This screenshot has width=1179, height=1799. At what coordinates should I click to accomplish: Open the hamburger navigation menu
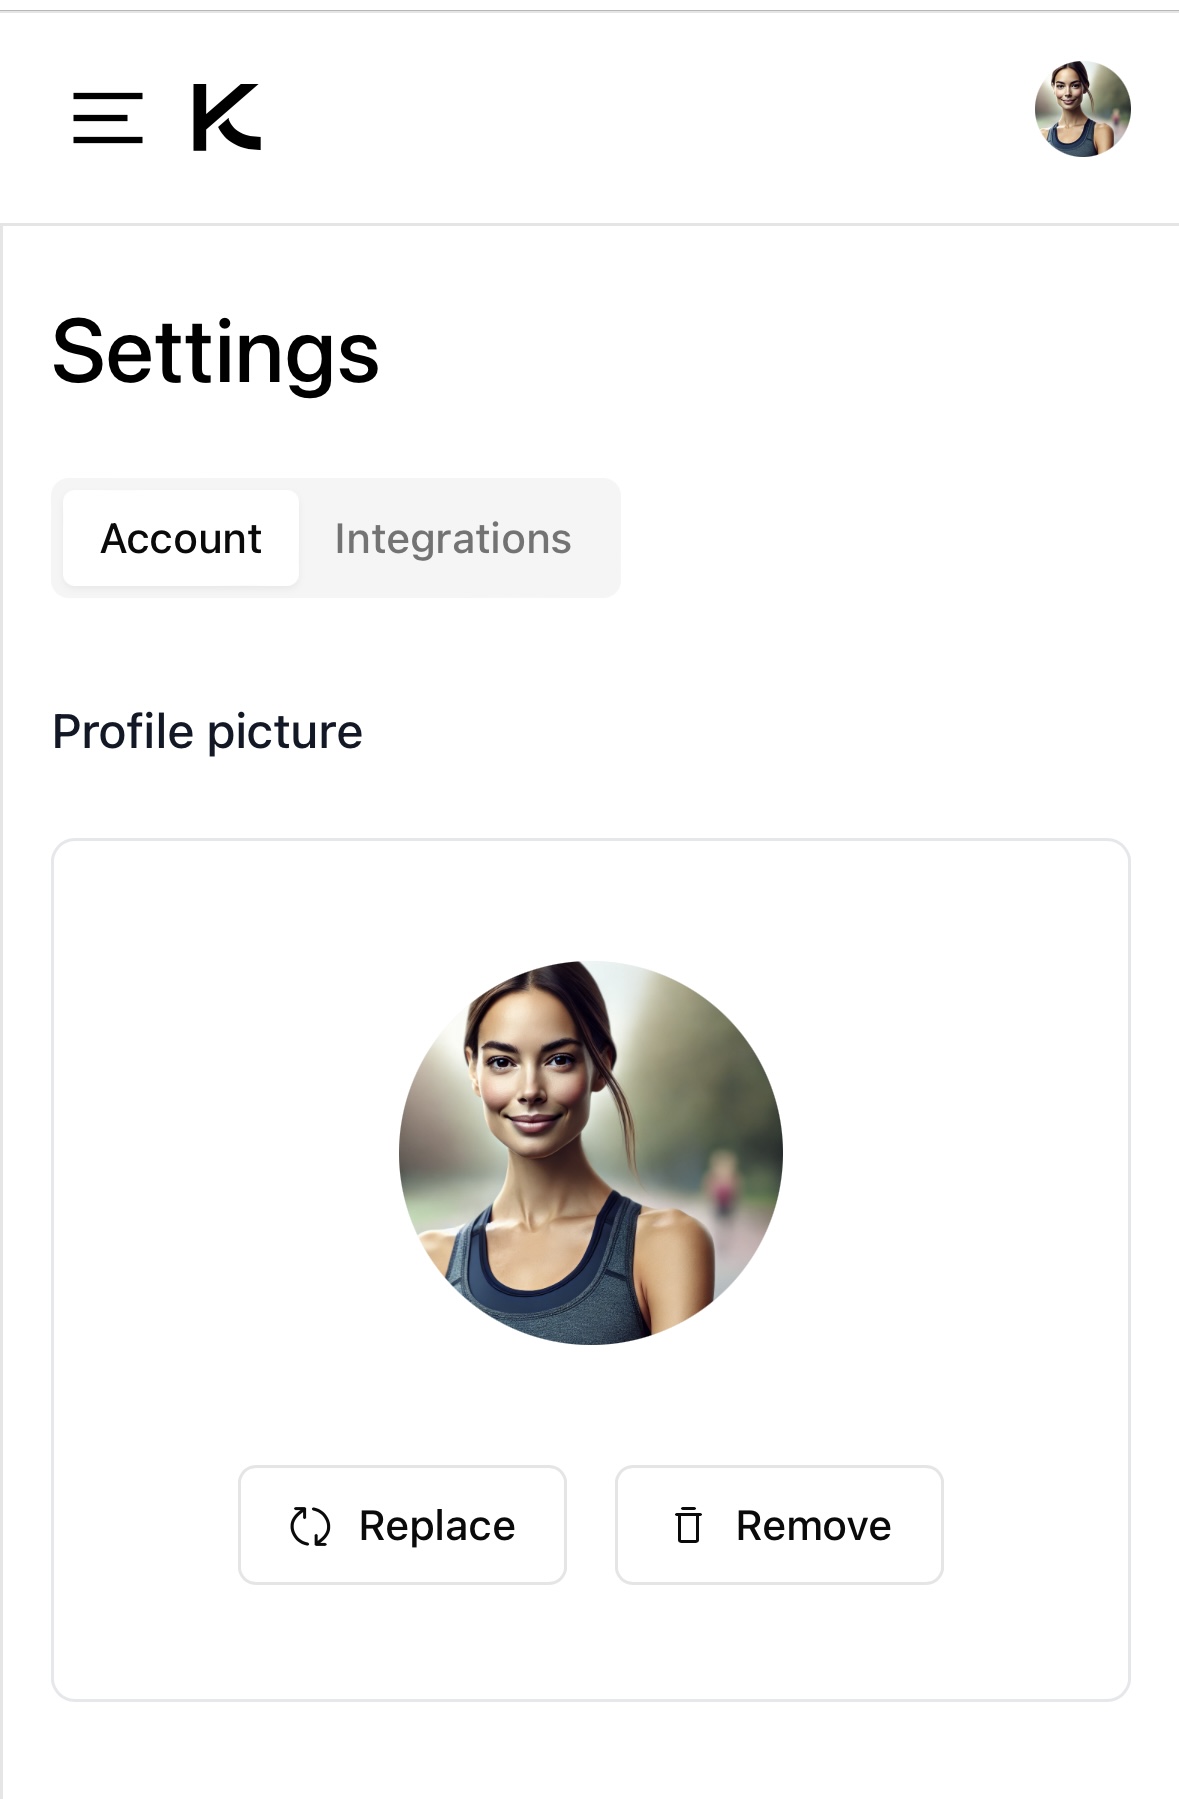pos(108,118)
